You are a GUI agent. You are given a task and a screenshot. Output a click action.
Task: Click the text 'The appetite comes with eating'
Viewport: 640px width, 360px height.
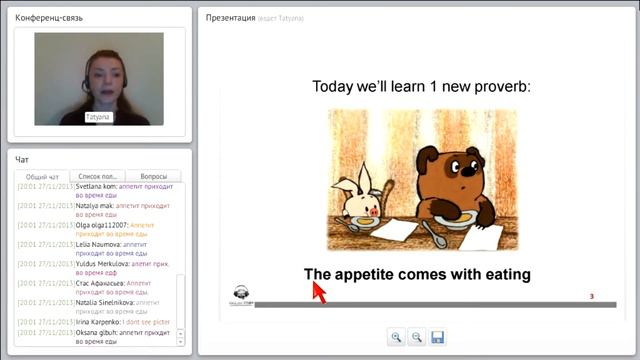pos(417,274)
